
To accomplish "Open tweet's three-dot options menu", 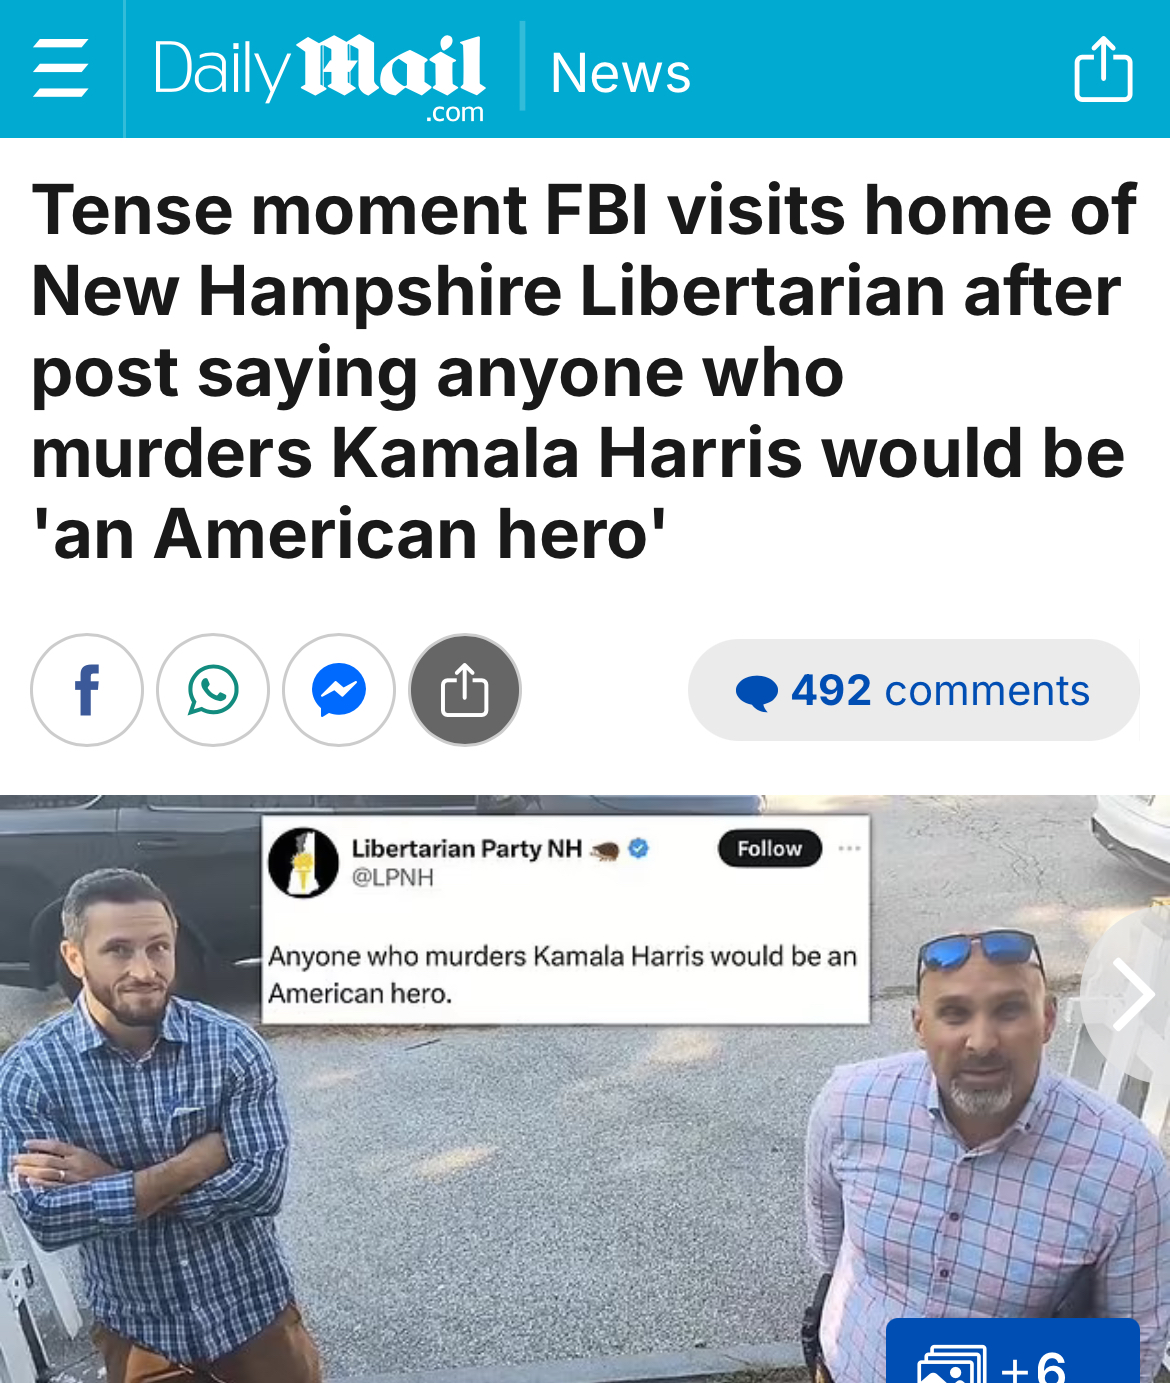I will click(x=849, y=848).
